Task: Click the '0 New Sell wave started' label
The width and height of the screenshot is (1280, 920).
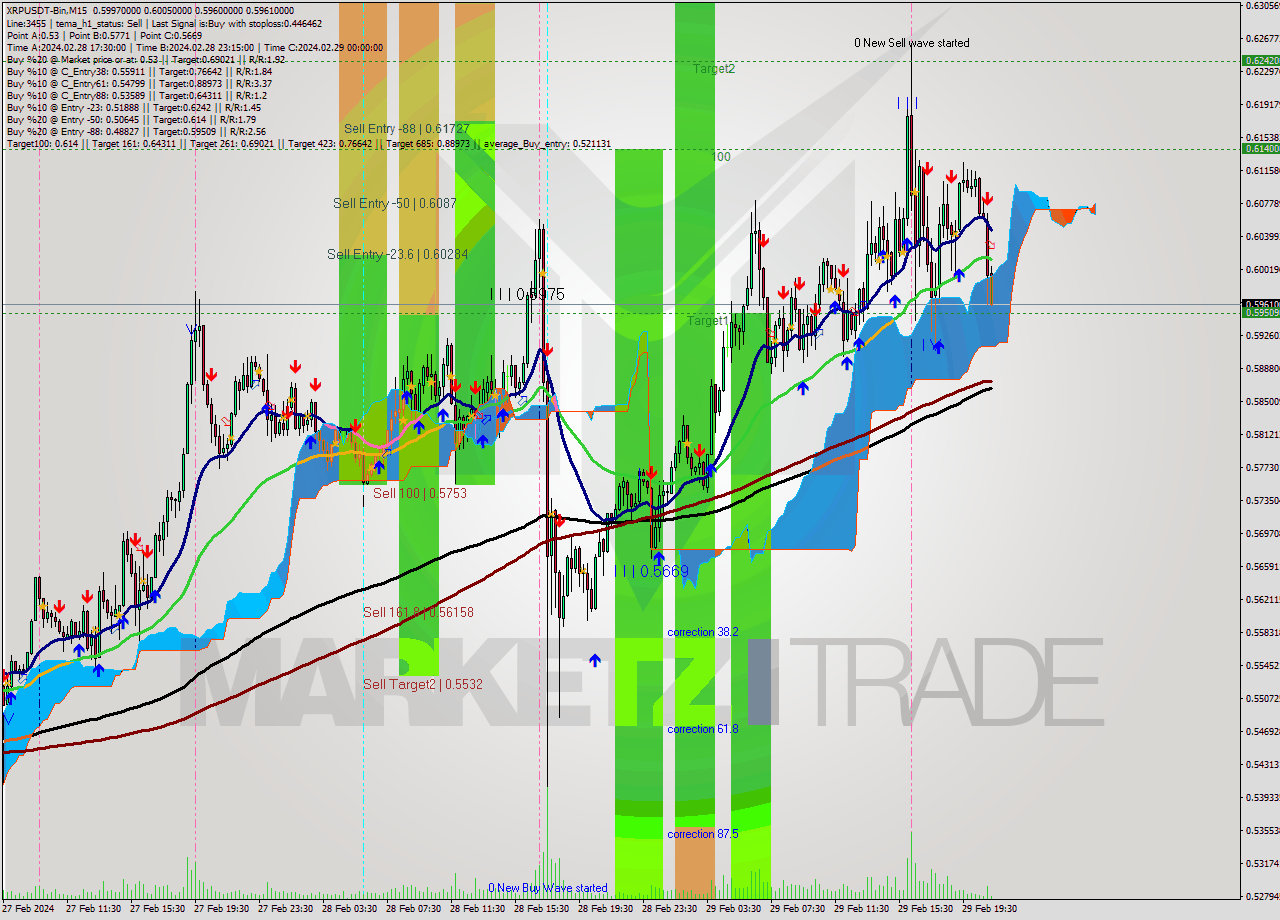Action: pyautogui.click(x=911, y=43)
